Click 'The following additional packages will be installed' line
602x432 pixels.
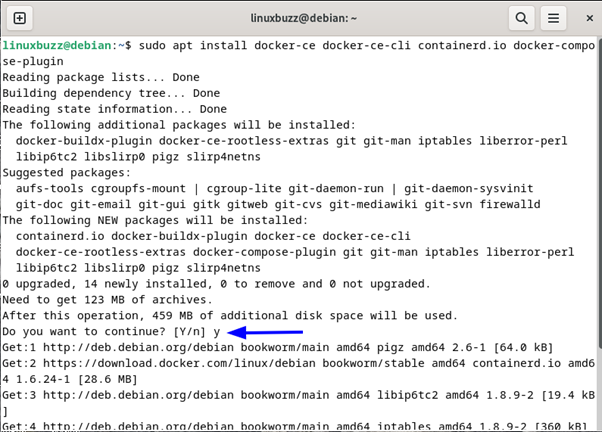(179, 125)
